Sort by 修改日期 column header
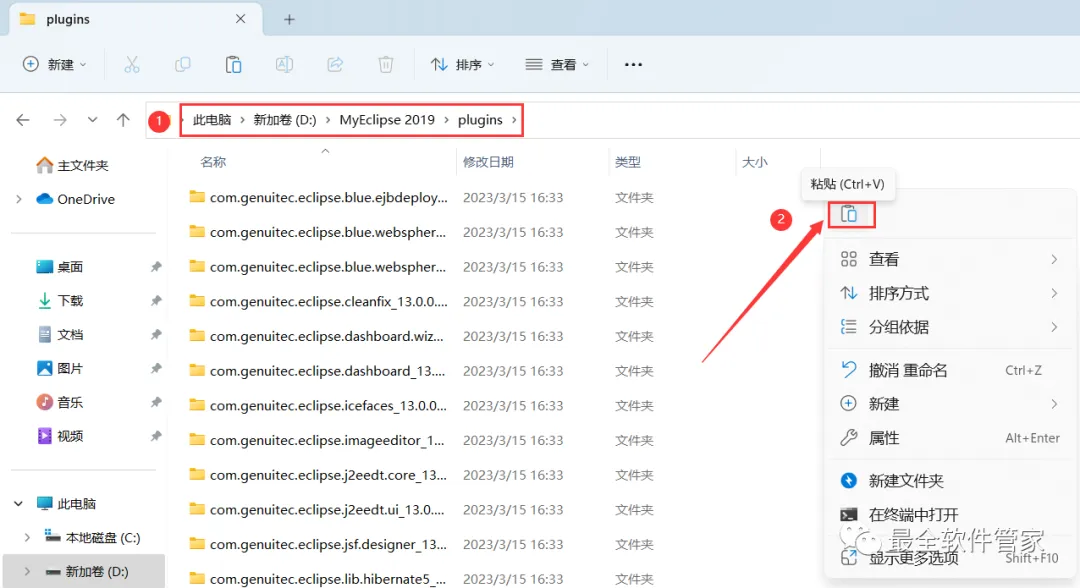Viewport: 1080px width, 588px height. tap(488, 162)
